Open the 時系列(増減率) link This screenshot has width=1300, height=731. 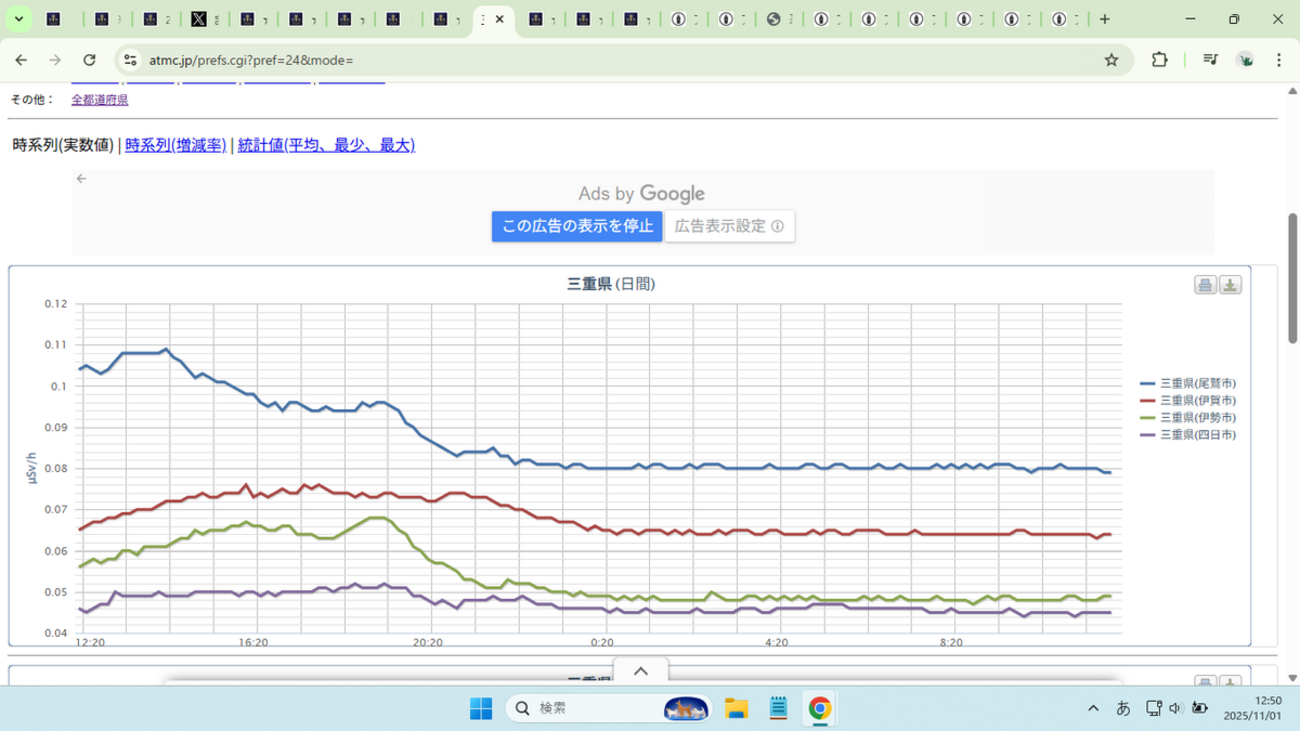click(175, 145)
